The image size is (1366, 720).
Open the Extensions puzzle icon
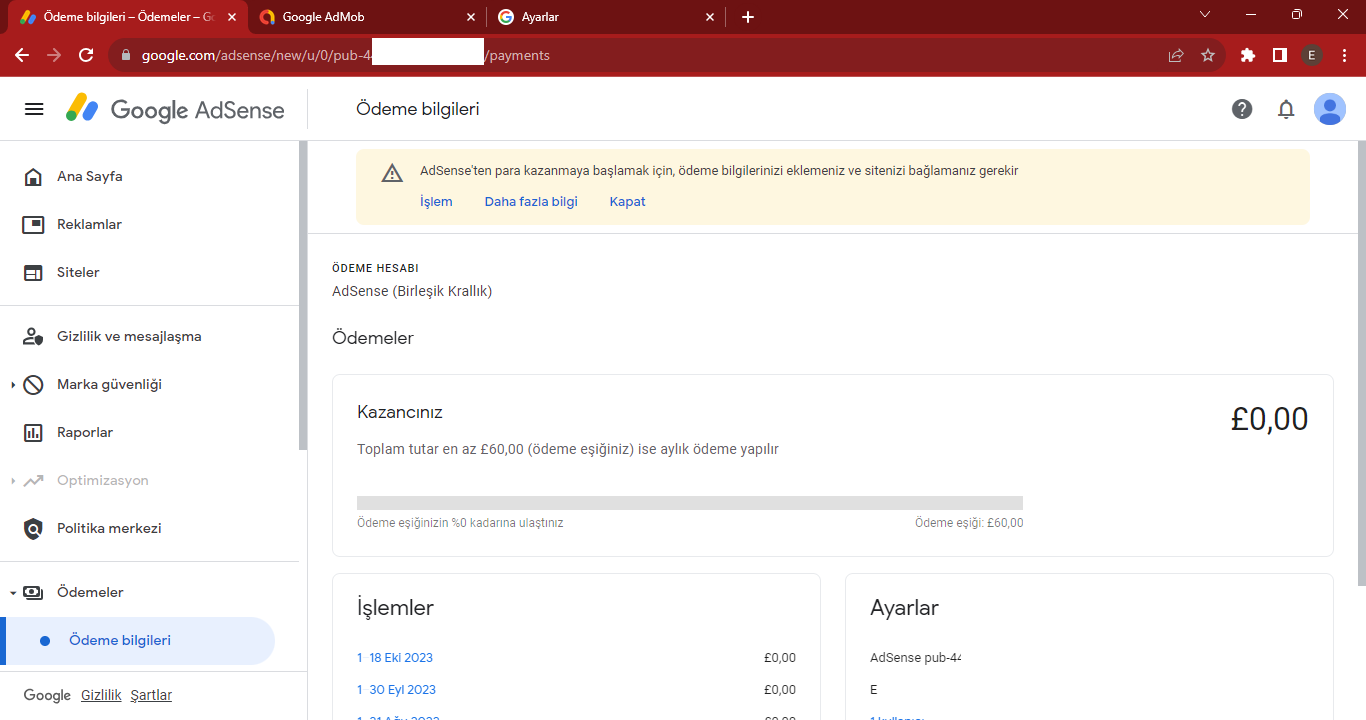click(x=1247, y=55)
